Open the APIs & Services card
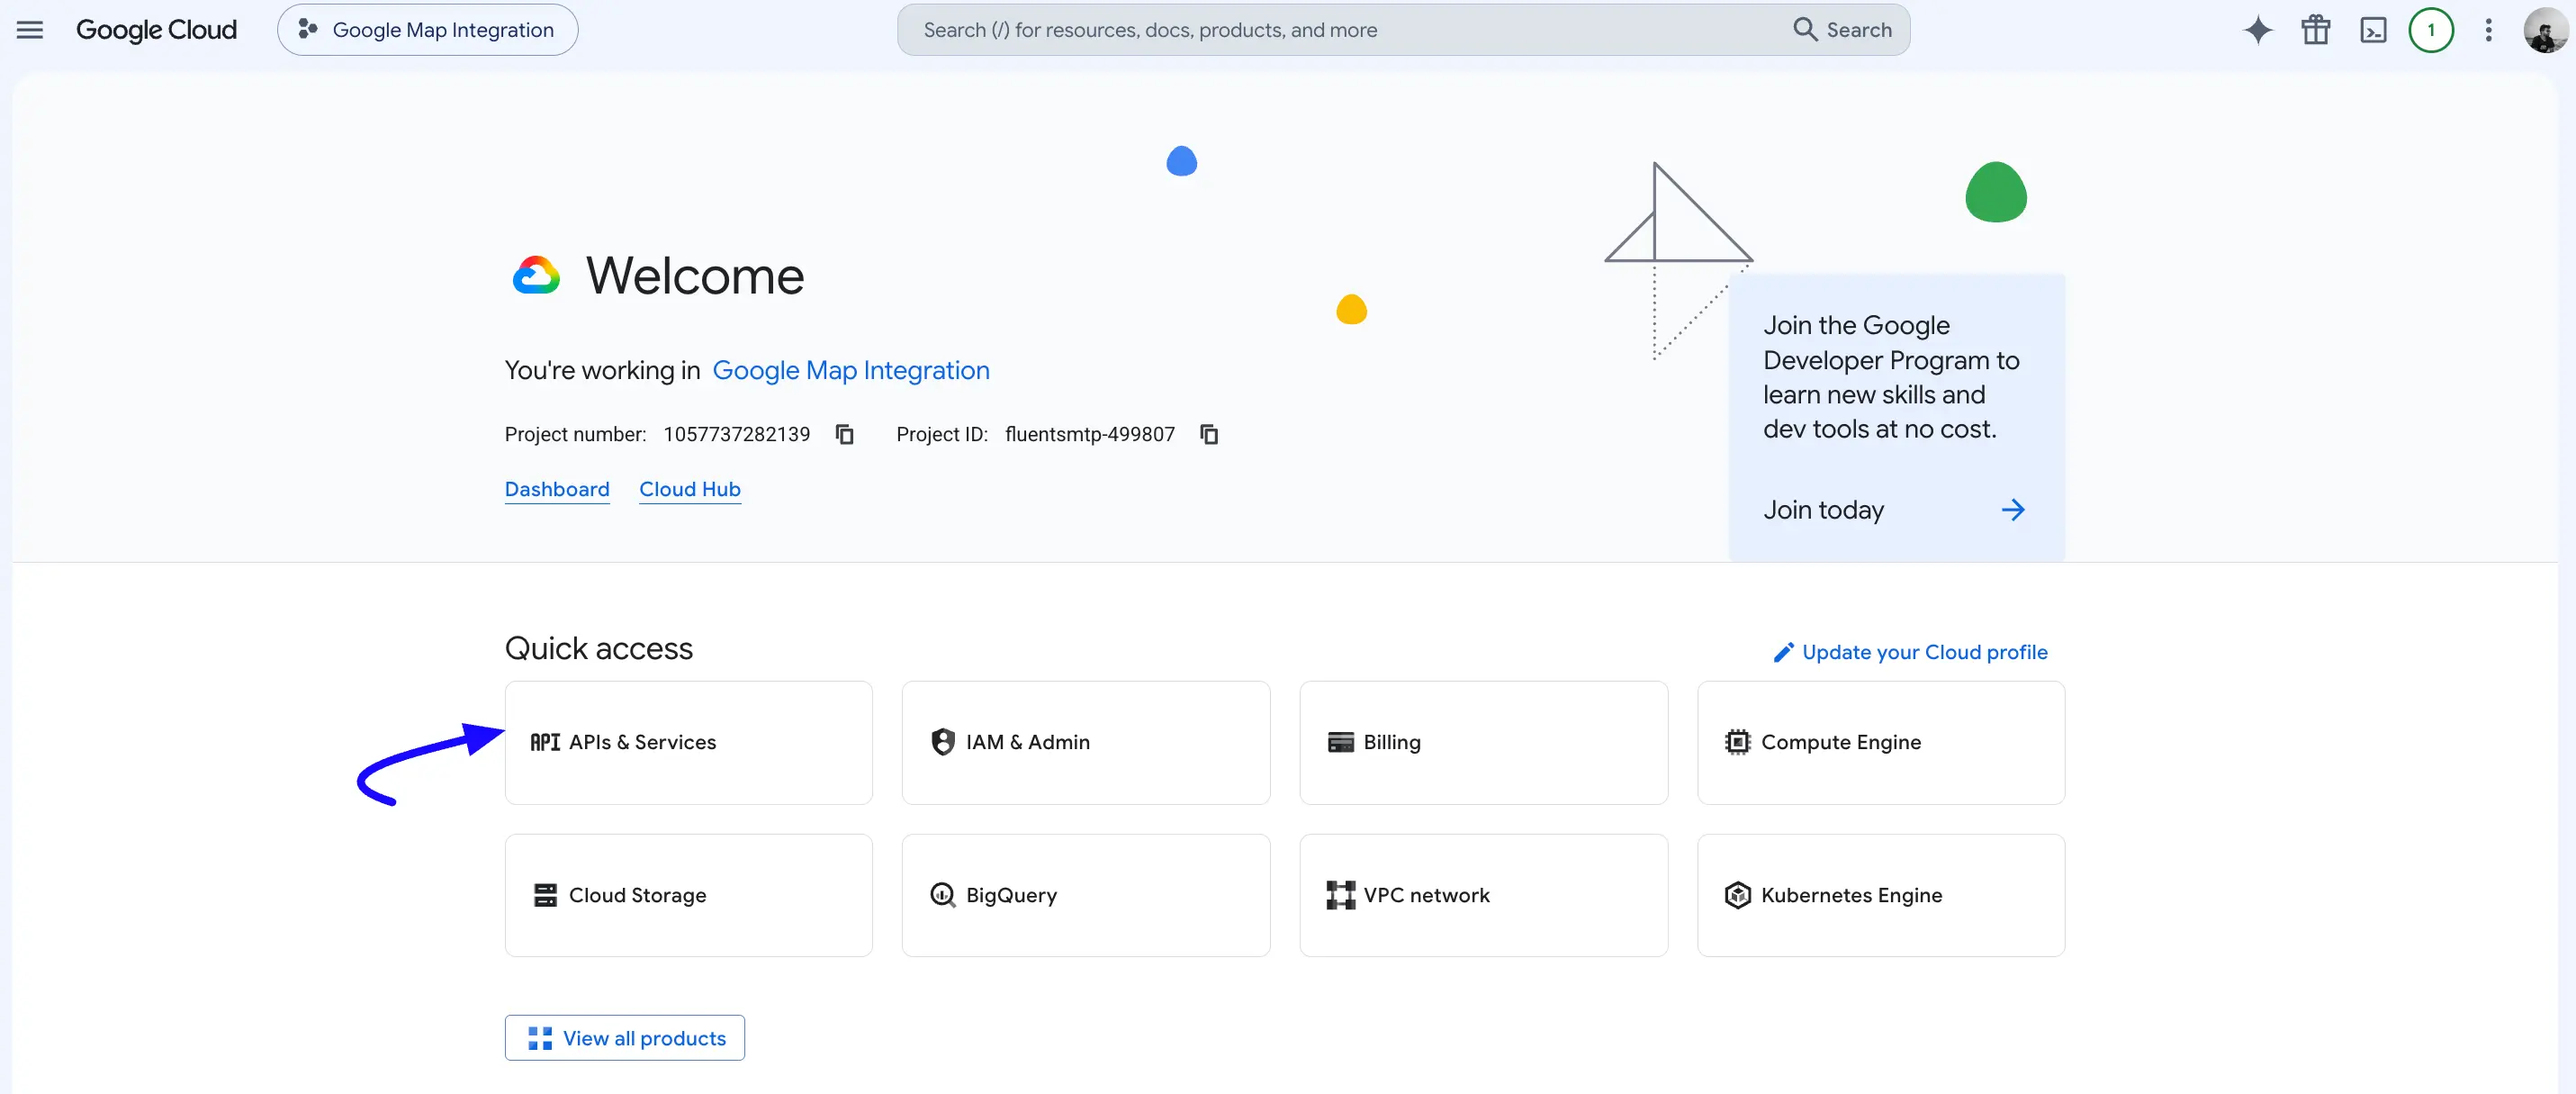 689,743
